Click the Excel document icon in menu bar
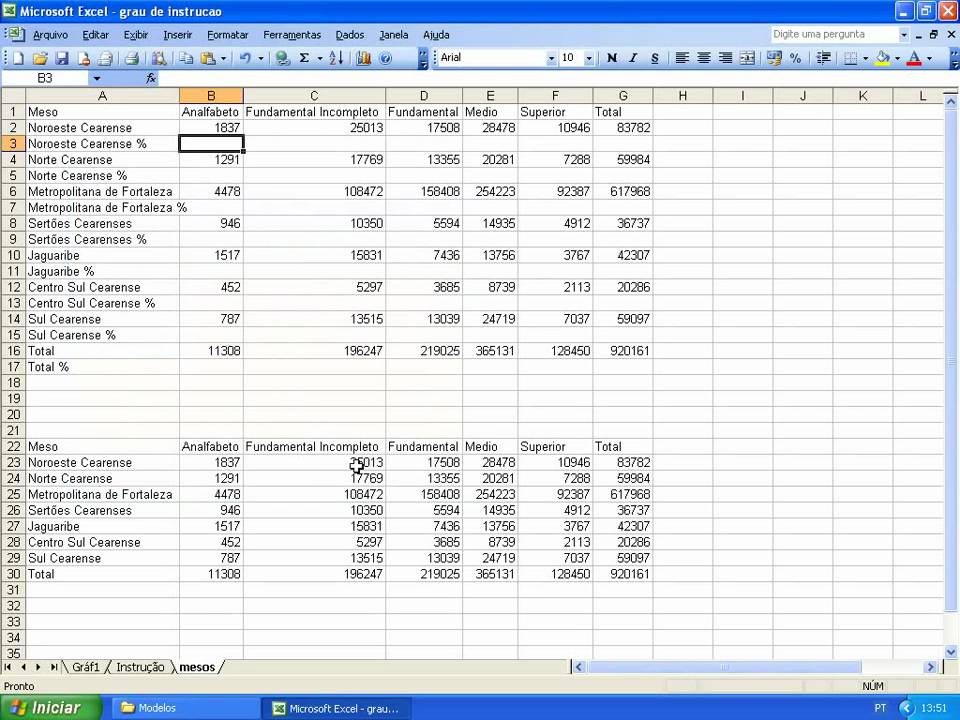Image resolution: width=960 pixels, height=720 pixels. [x=15, y=34]
